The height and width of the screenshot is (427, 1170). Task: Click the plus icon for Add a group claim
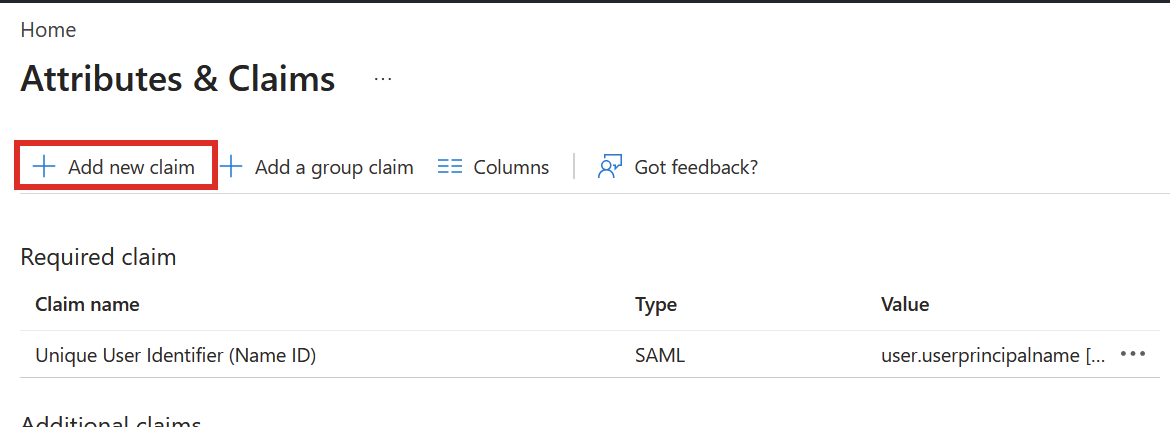pyautogui.click(x=231, y=167)
